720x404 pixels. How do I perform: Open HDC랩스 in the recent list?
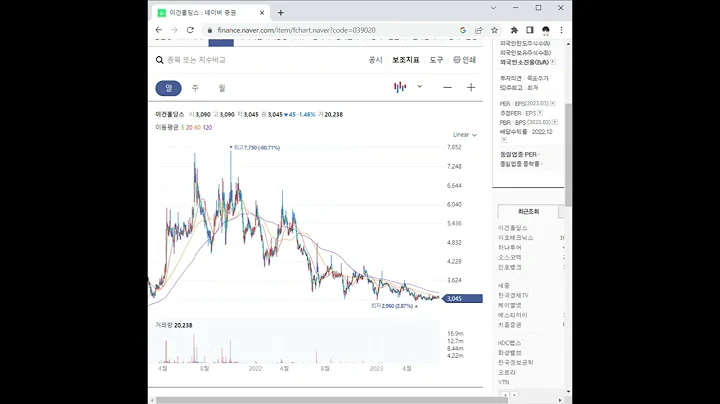click(x=510, y=343)
